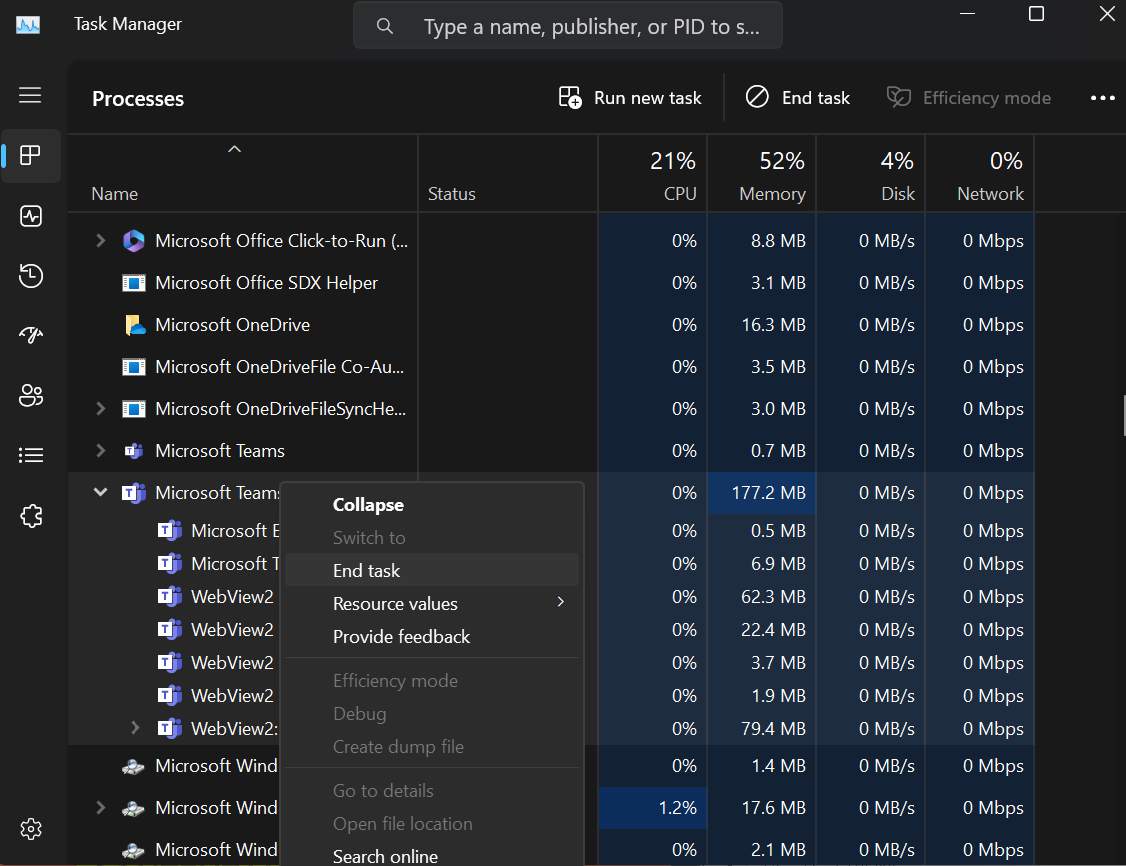Open Task Manager settings gear

pyautogui.click(x=31, y=829)
